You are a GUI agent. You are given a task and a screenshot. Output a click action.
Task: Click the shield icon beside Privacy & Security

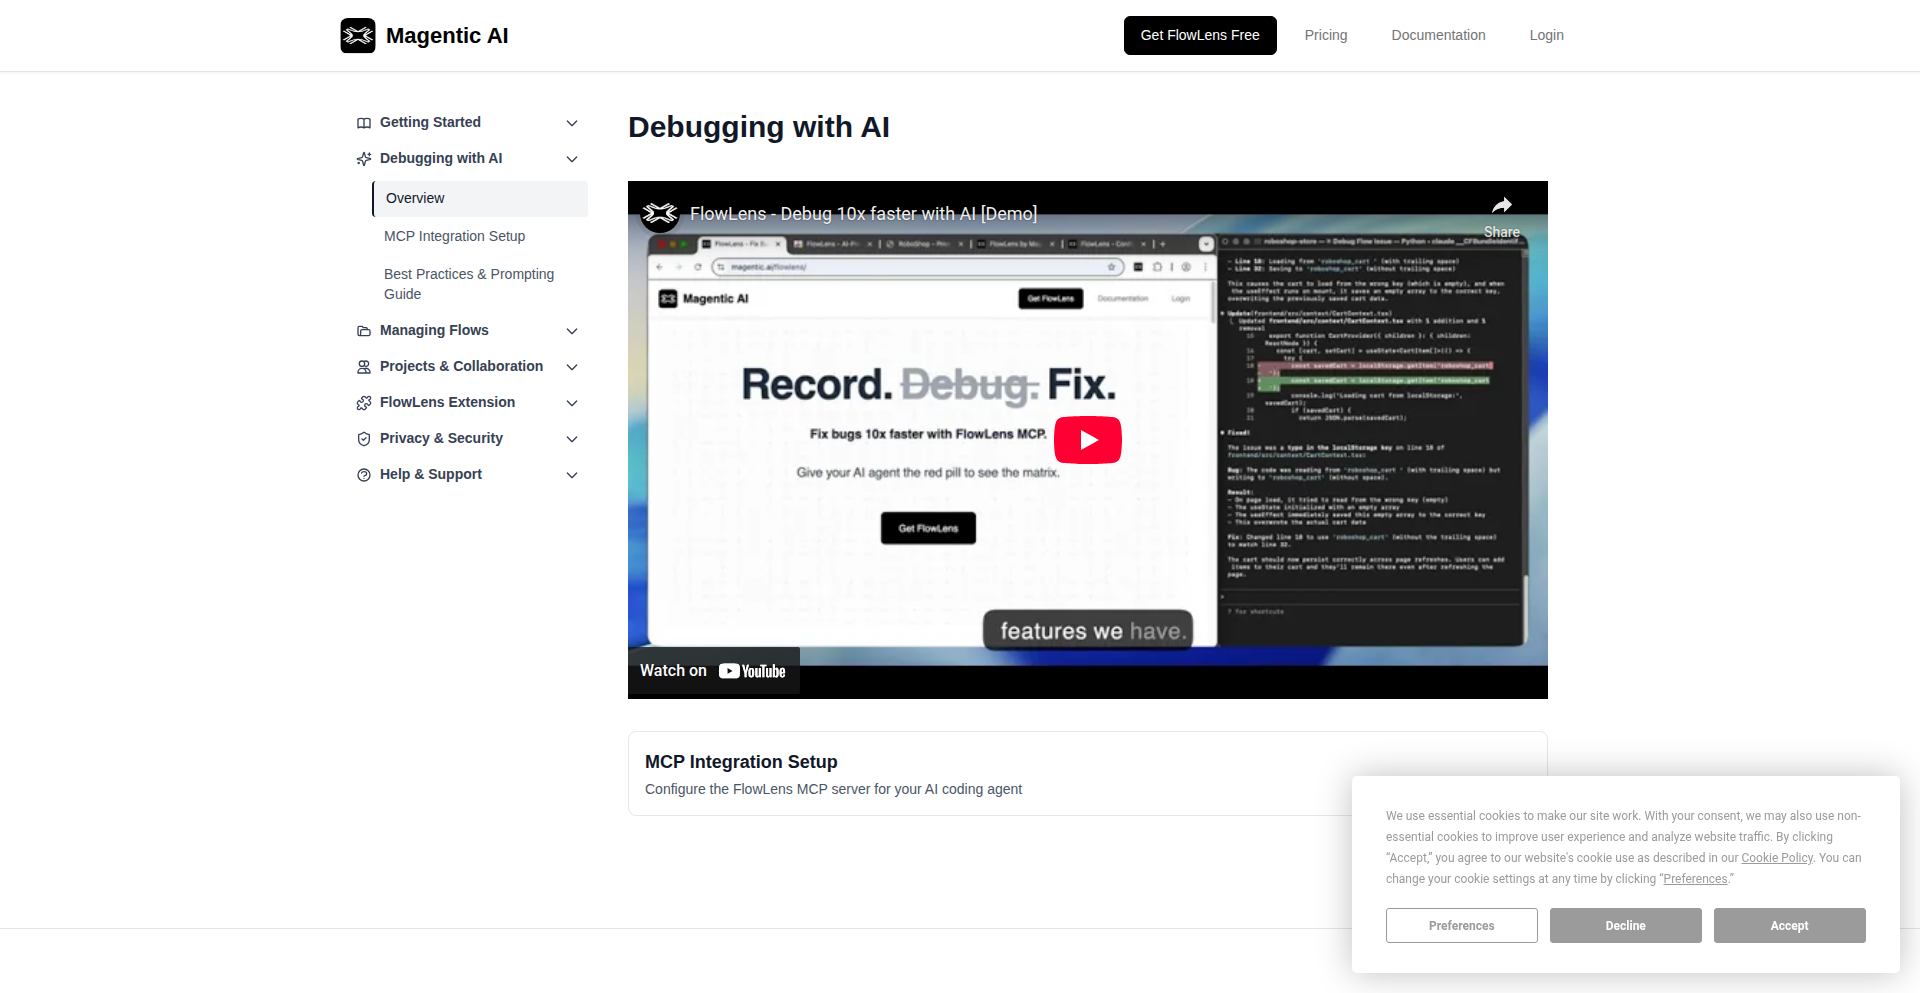tap(364, 438)
